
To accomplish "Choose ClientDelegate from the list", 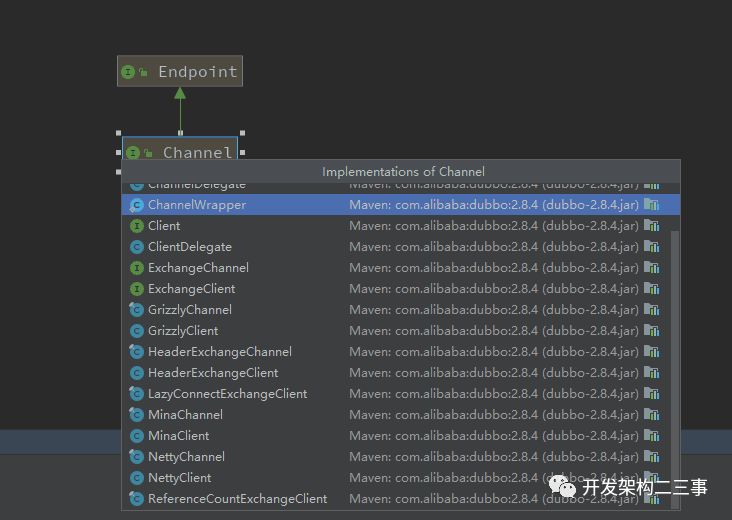I will tap(396, 246).
